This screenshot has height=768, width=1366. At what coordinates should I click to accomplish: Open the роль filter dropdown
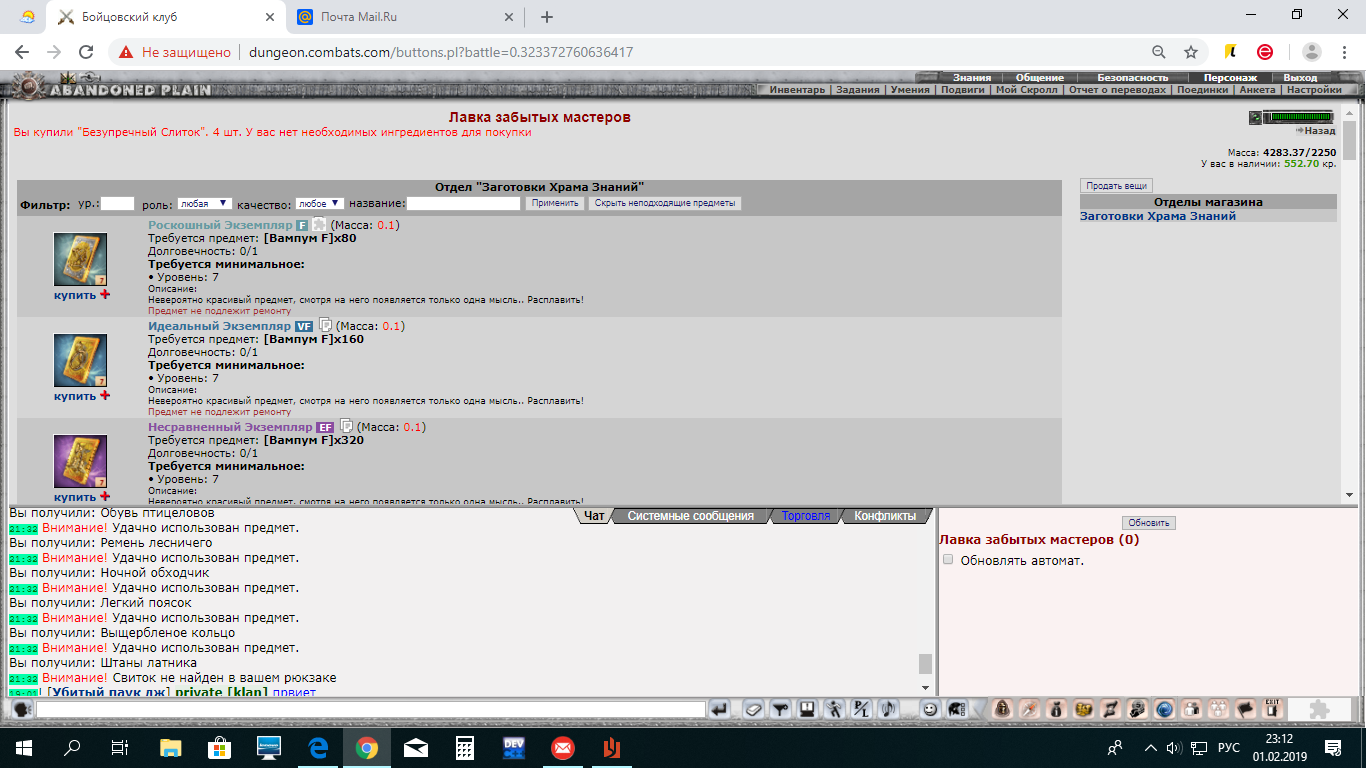204,203
